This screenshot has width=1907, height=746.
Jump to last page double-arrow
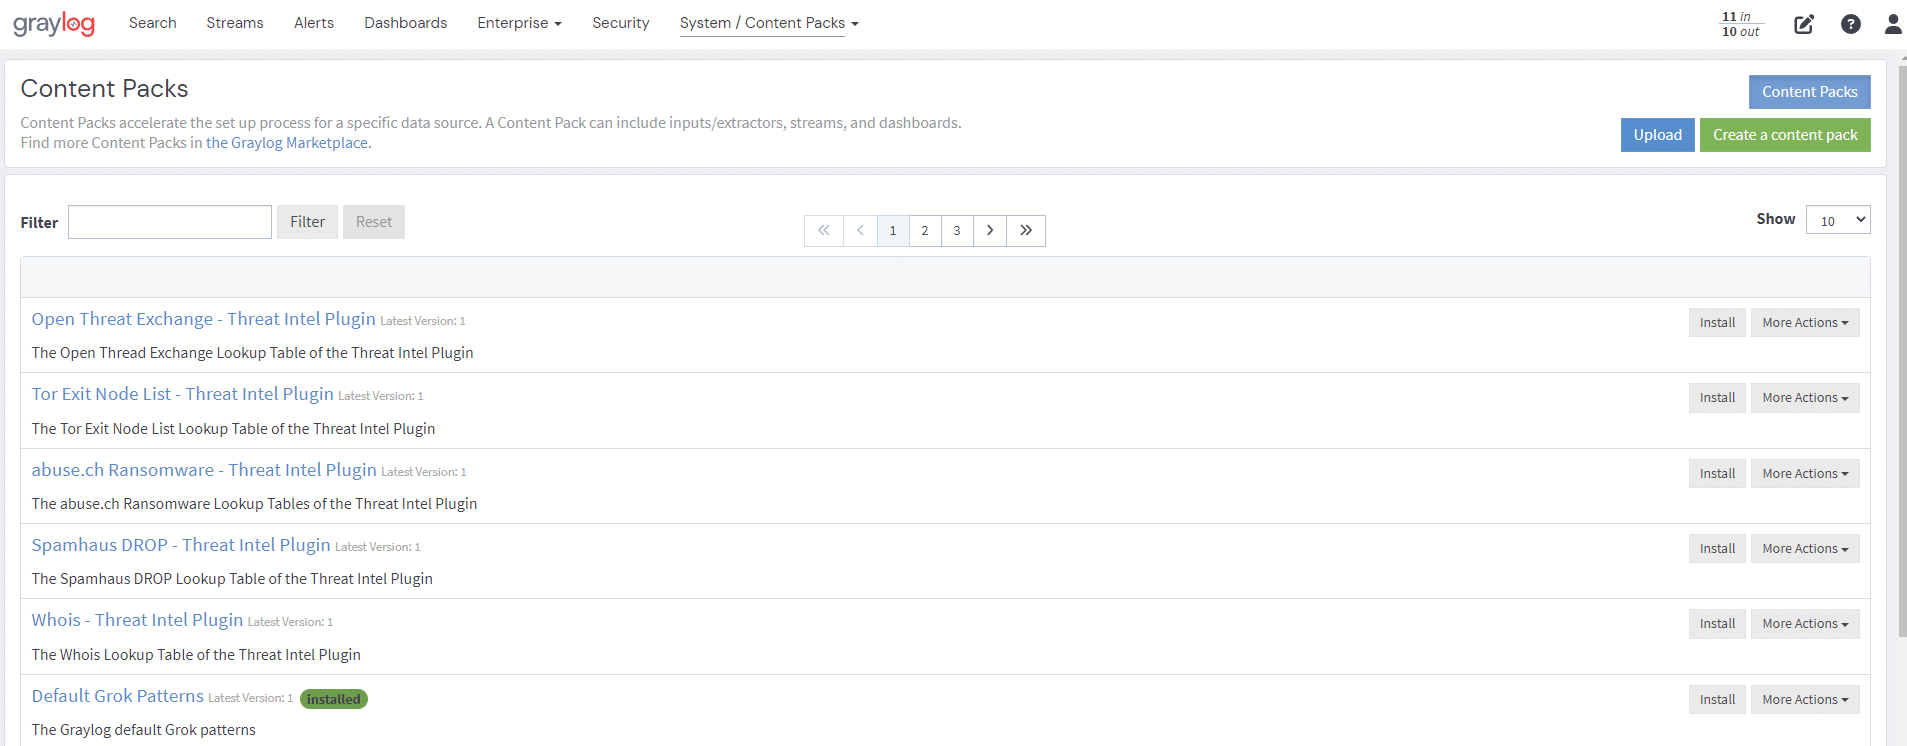1026,231
